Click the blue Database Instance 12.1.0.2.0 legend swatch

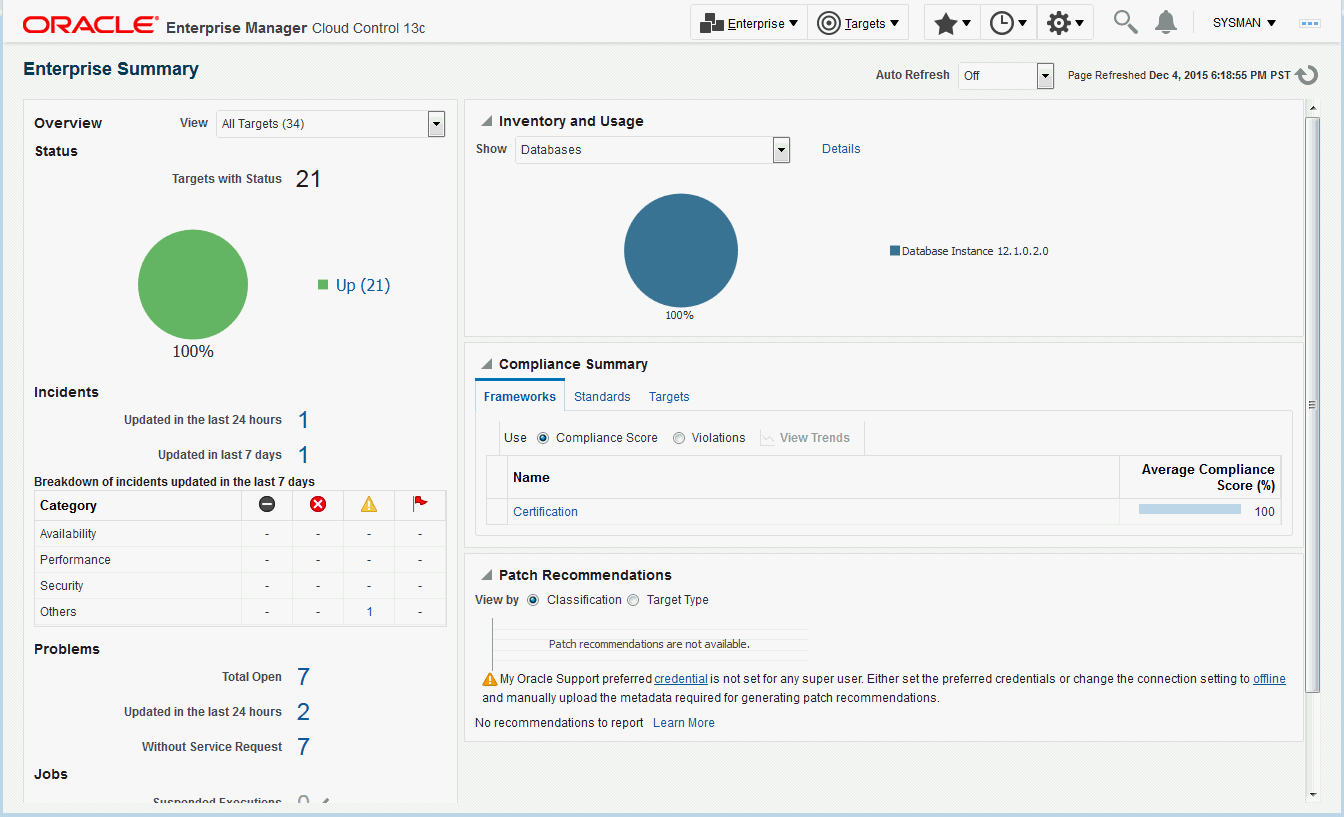(895, 251)
